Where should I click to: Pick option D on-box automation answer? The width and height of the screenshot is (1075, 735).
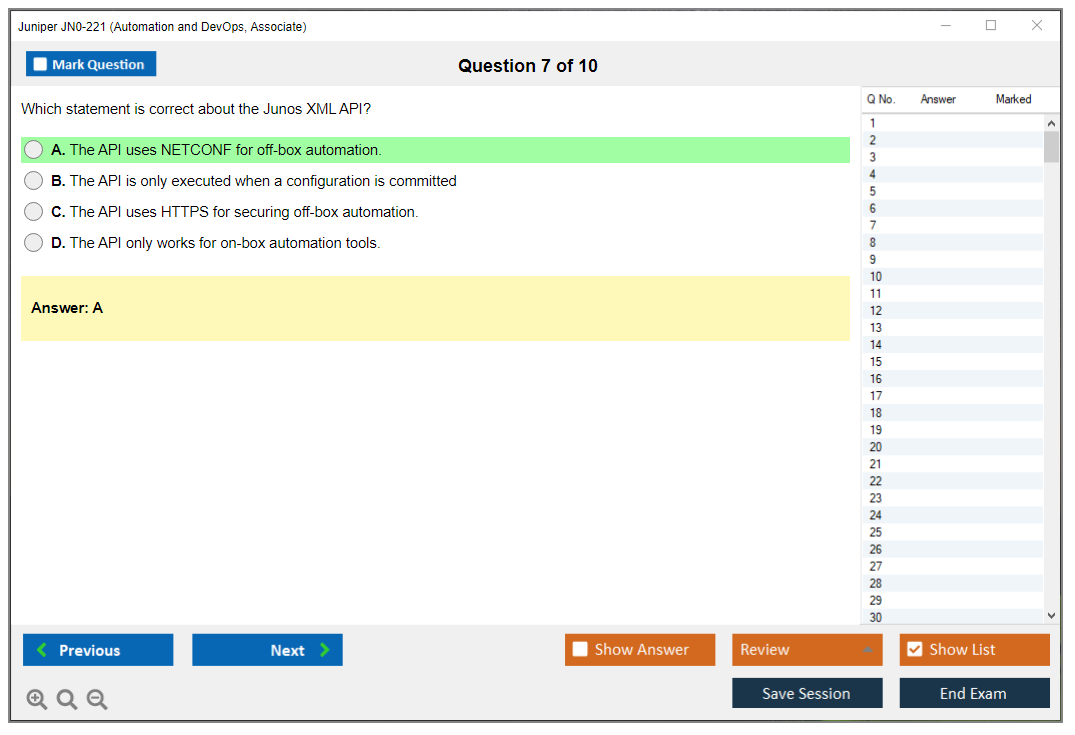[34, 243]
